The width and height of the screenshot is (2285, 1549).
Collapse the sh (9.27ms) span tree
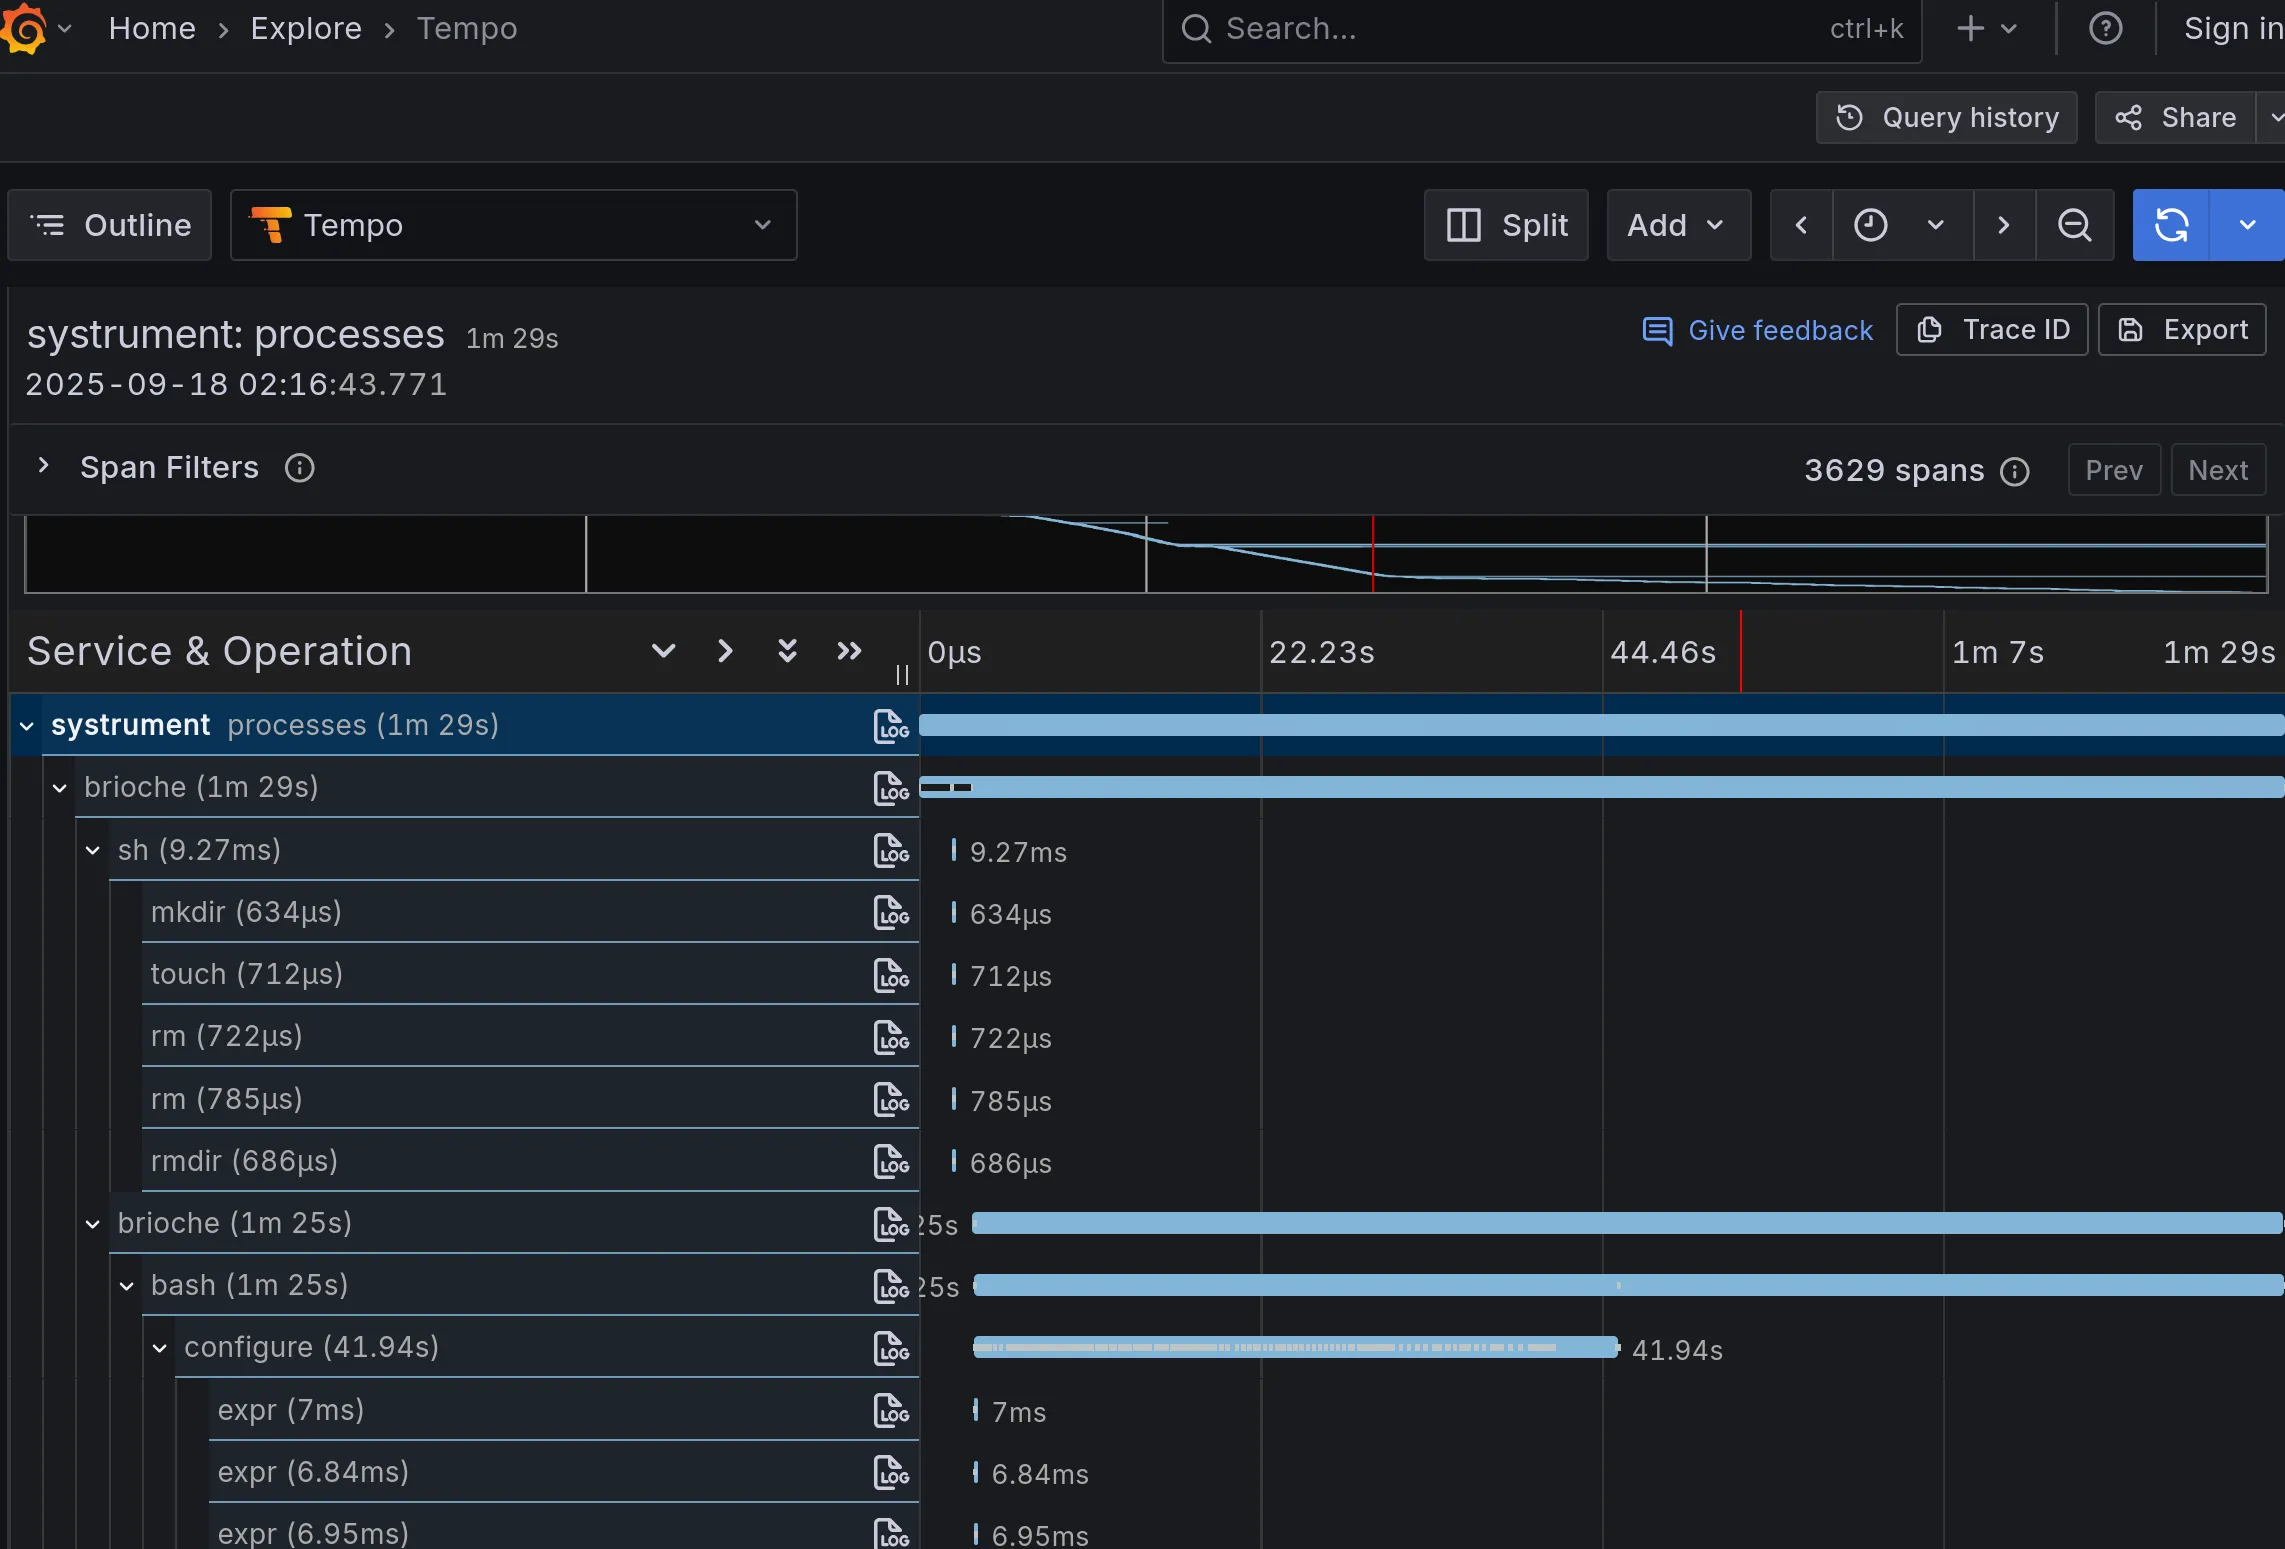coord(93,850)
